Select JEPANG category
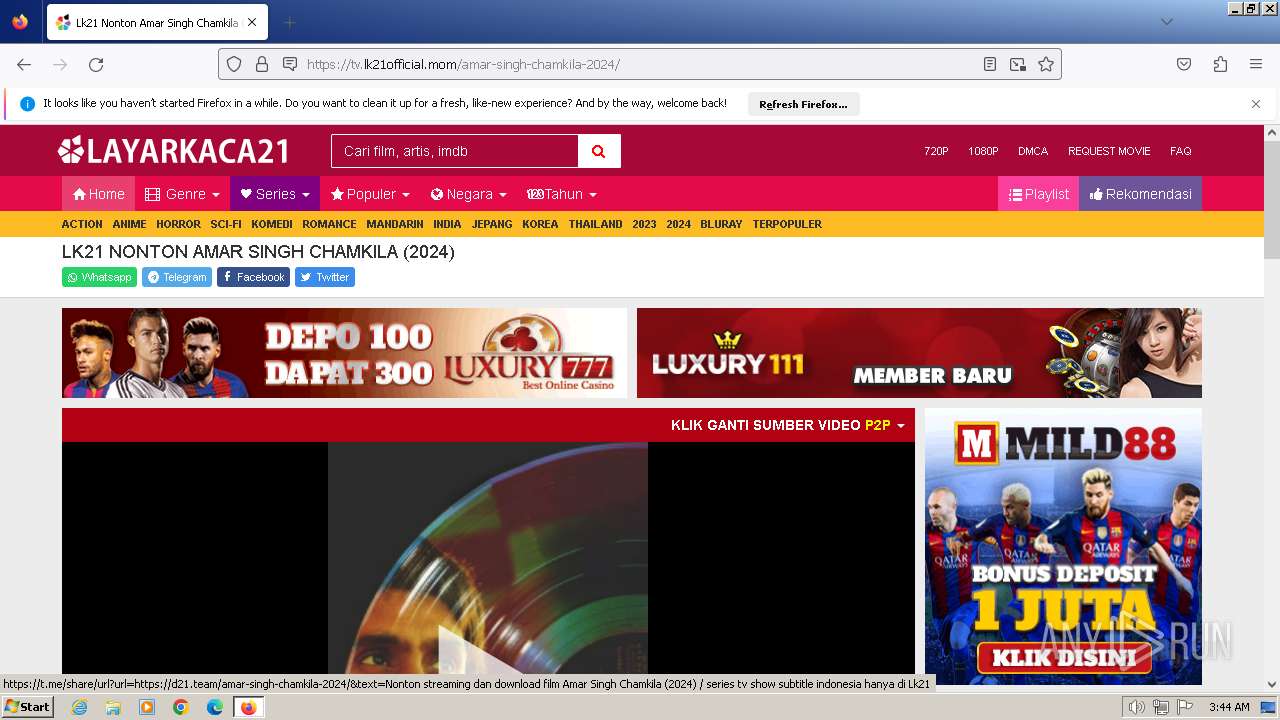This screenshot has height=720, width=1280. [x=492, y=224]
